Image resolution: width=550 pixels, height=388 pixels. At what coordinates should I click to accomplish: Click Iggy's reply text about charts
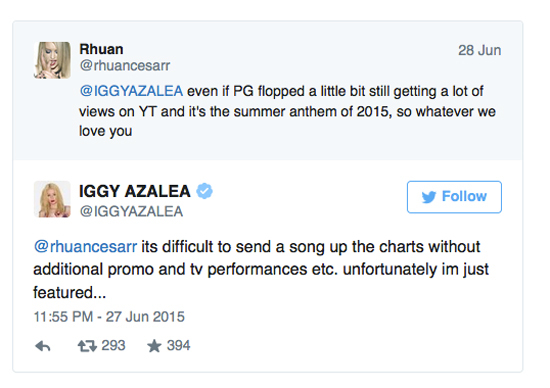[x=261, y=269]
